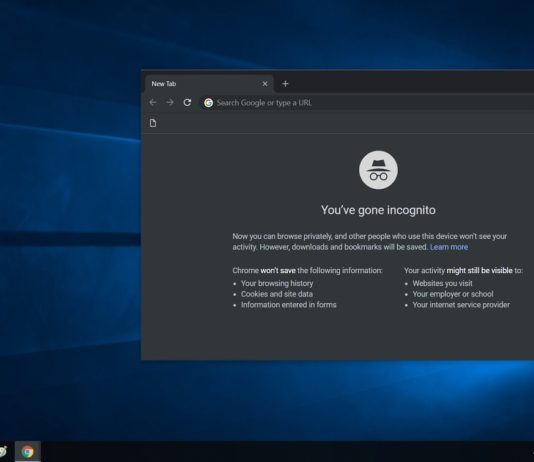Click the text Cookies and site data
This screenshot has height=462, width=534.
(x=277, y=294)
